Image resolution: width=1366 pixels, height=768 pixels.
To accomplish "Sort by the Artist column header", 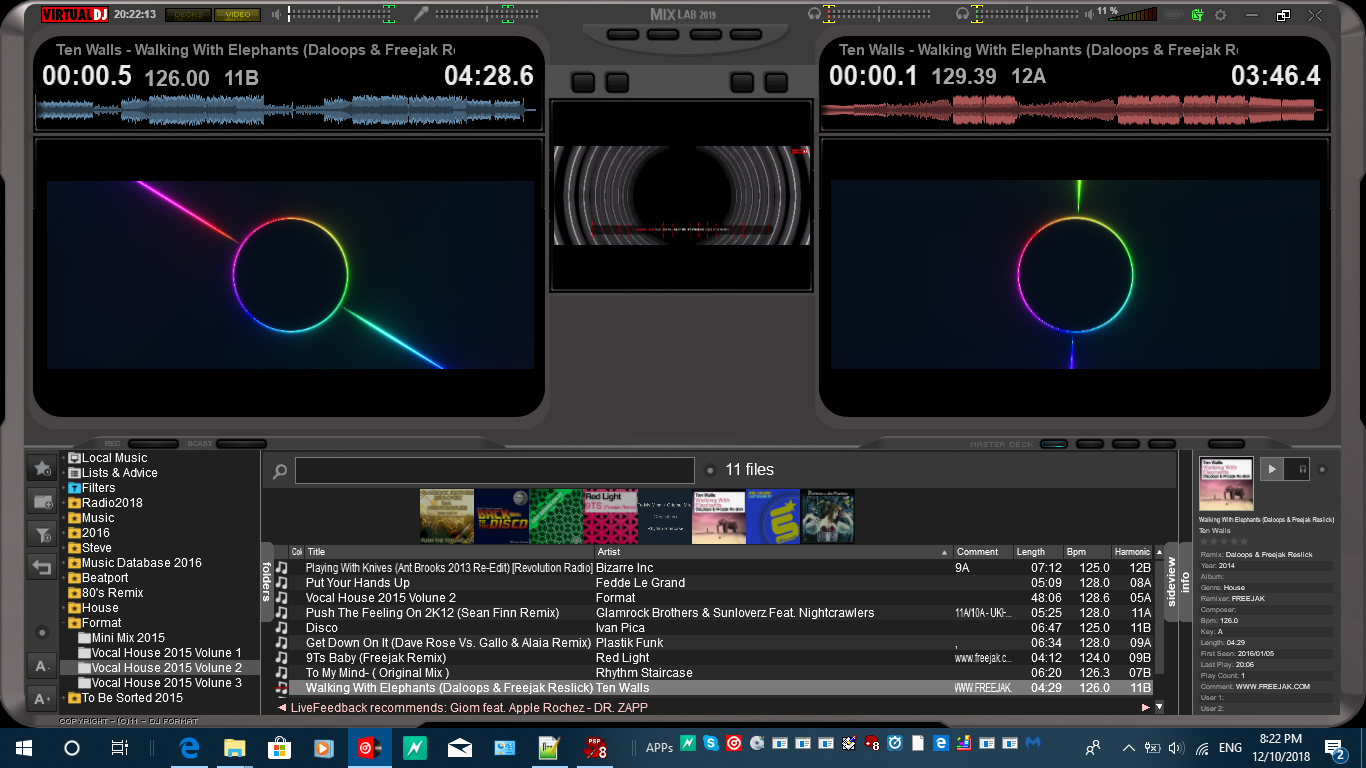I will tap(772, 552).
